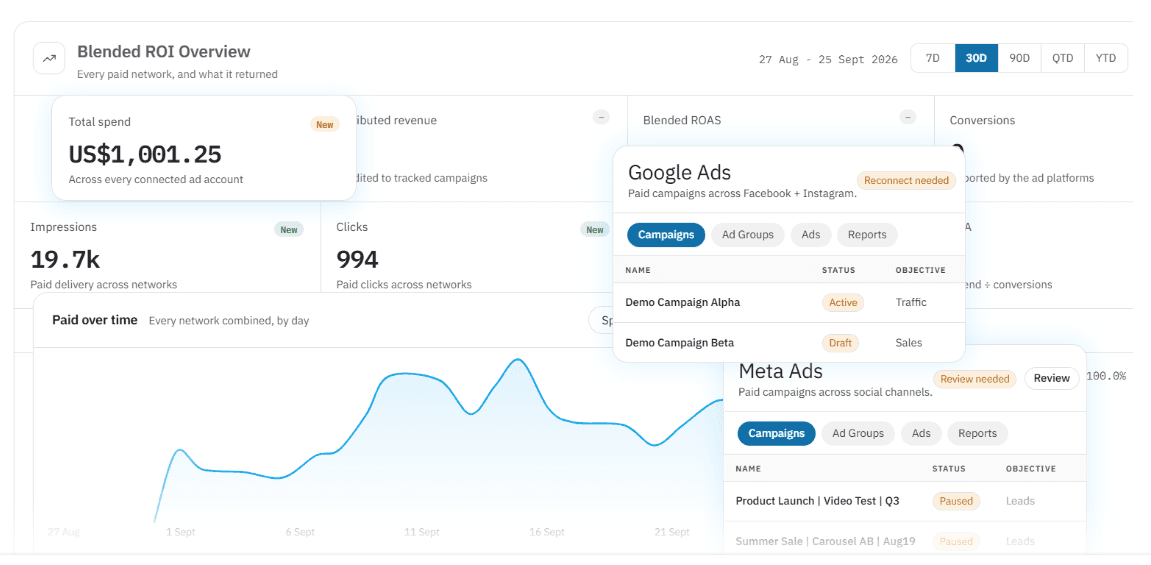Click the Meta Ads panel heading

780,371
